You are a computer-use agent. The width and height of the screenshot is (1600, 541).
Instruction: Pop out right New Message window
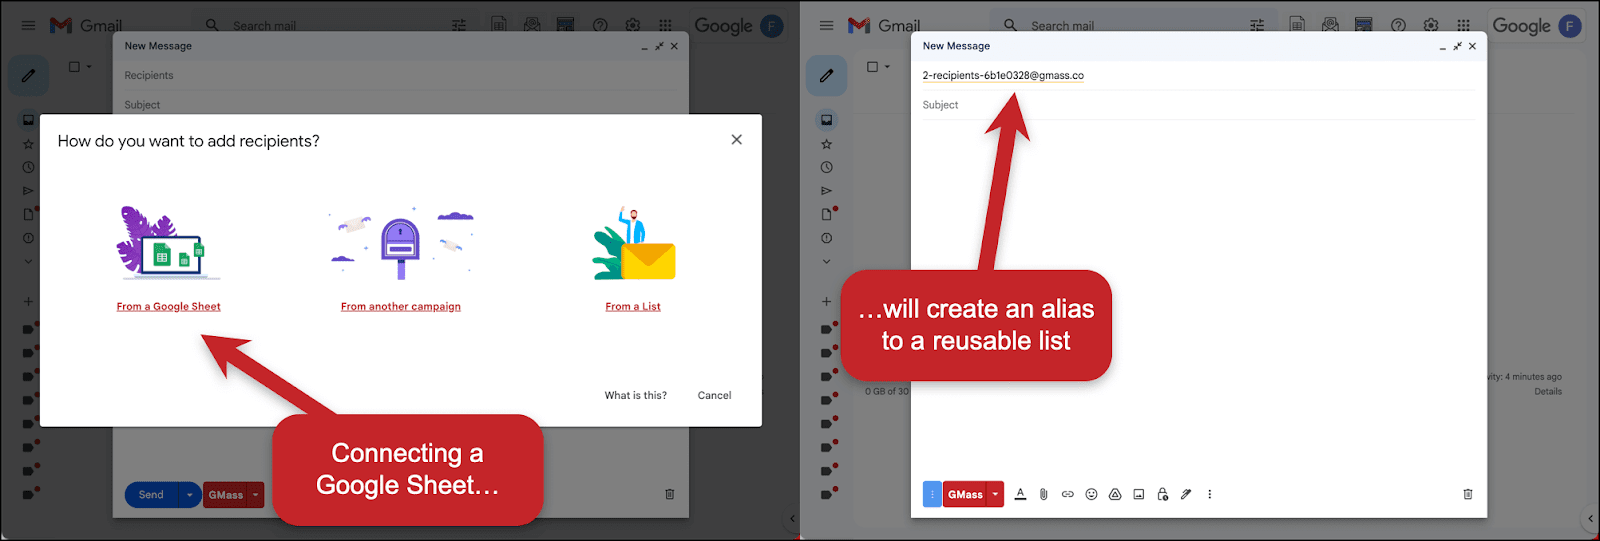1457,46
